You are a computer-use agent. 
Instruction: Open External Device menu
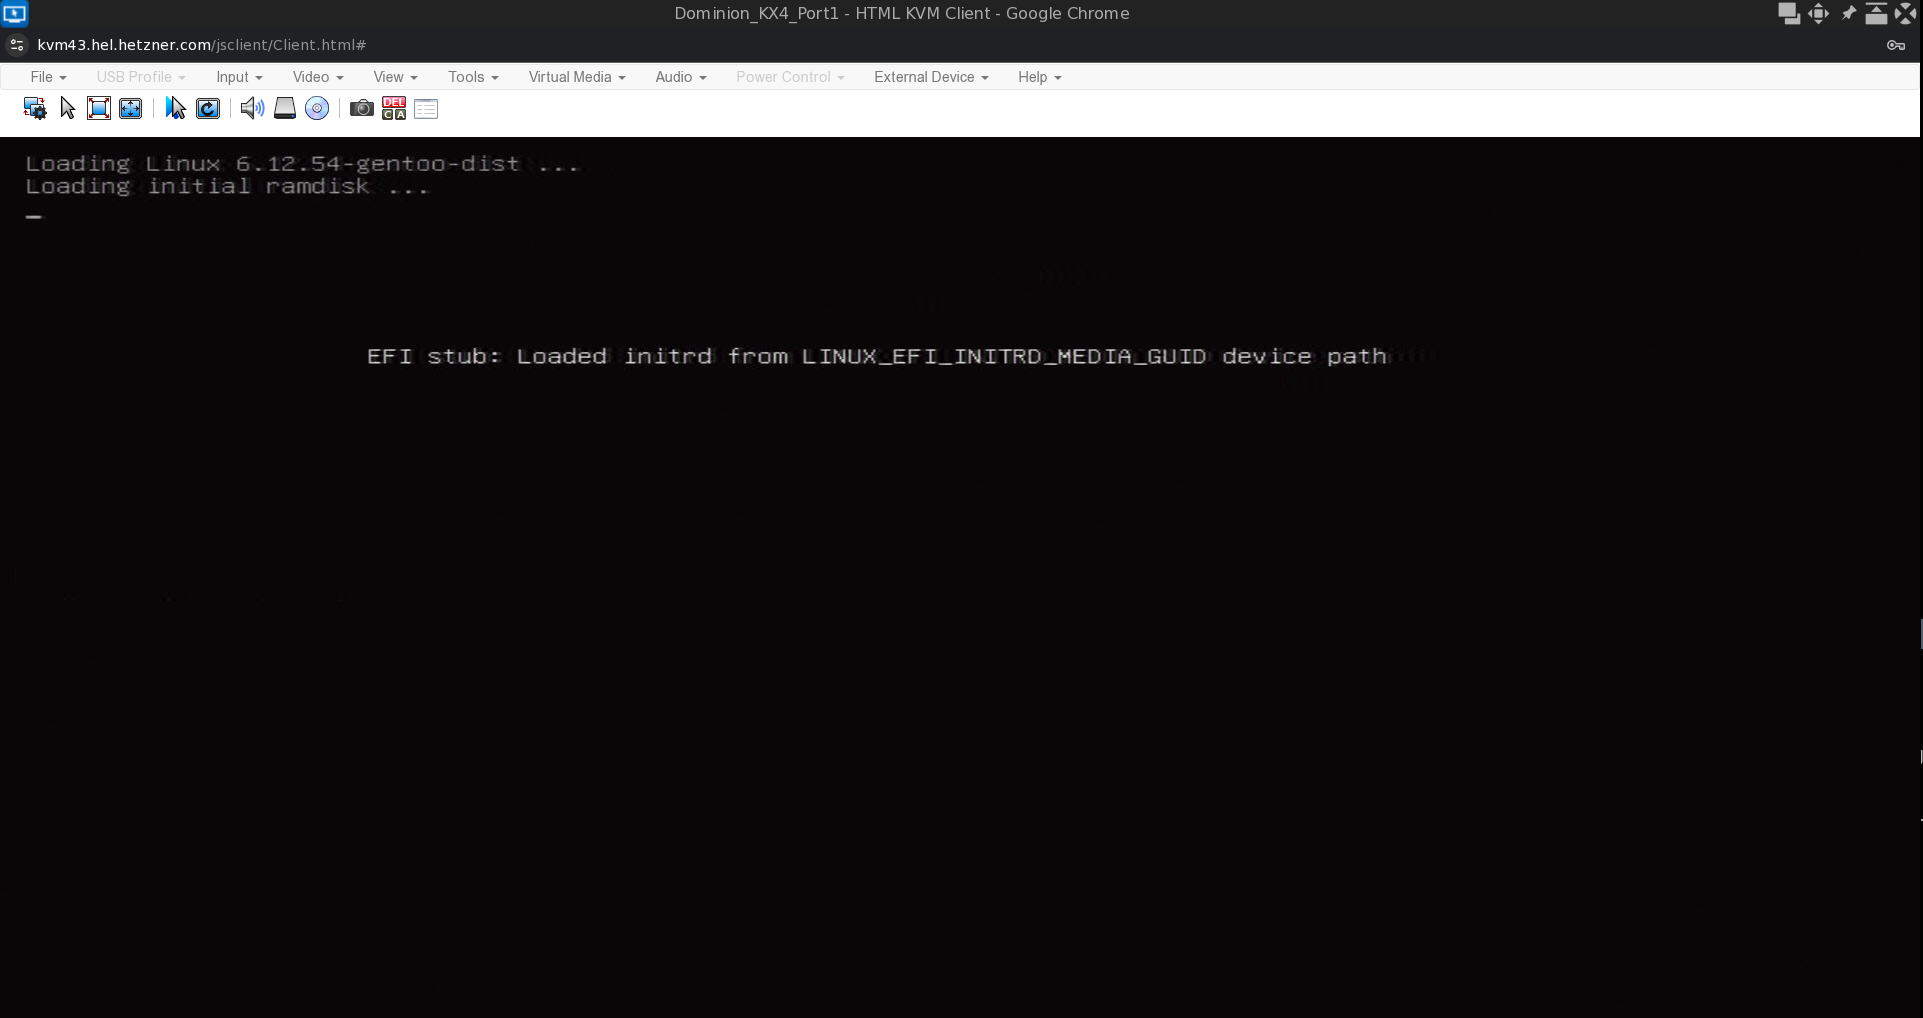point(930,77)
